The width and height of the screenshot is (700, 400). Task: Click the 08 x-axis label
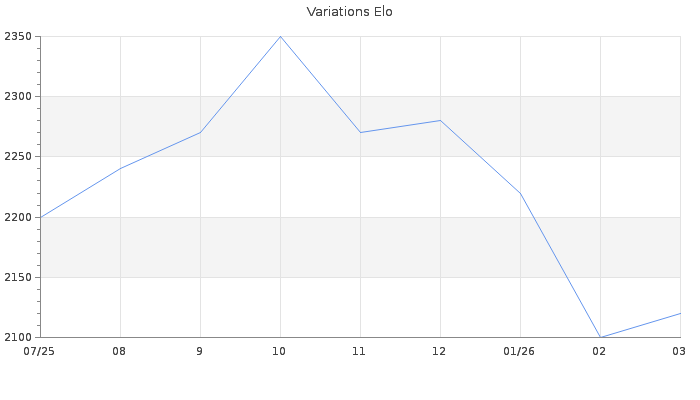[120, 351]
